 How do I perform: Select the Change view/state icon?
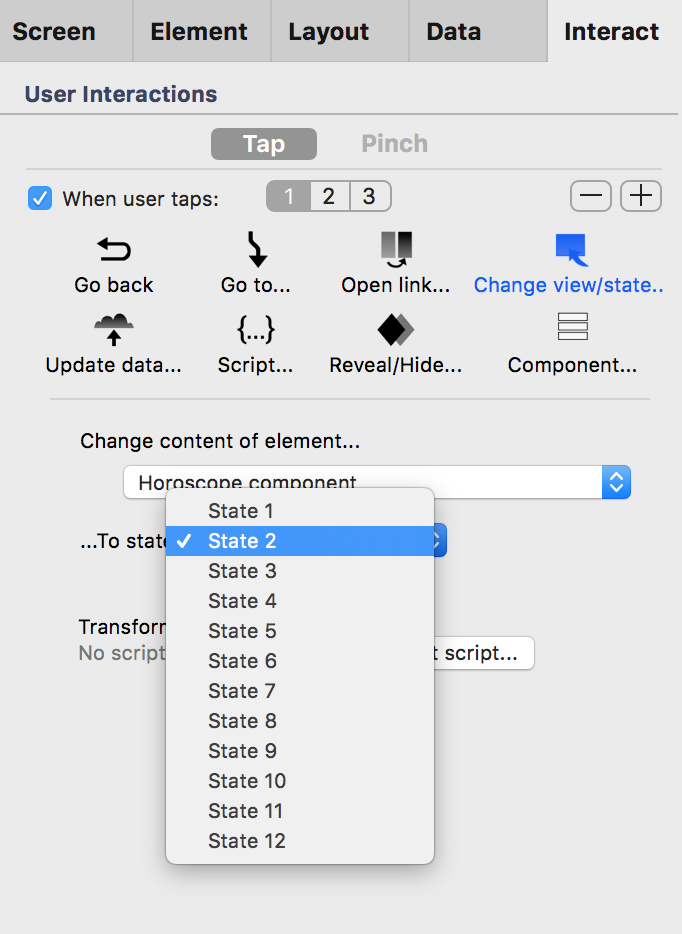tap(571, 249)
